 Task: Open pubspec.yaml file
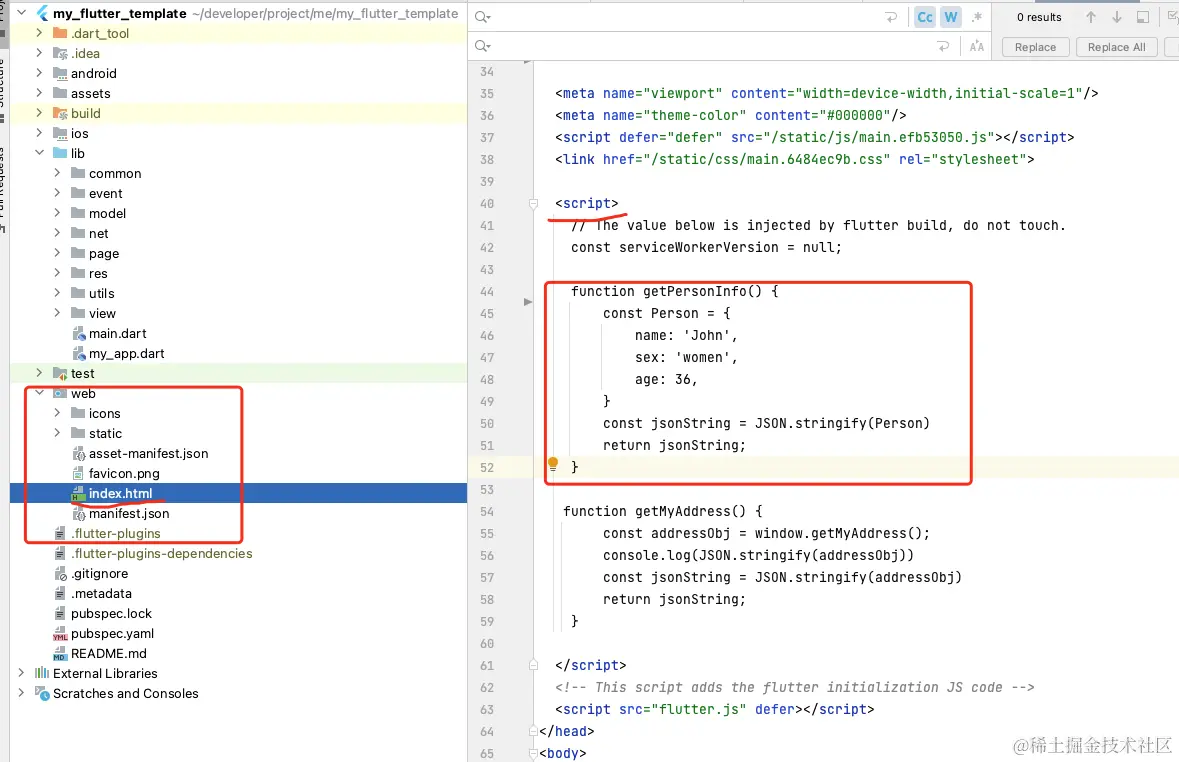(112, 633)
